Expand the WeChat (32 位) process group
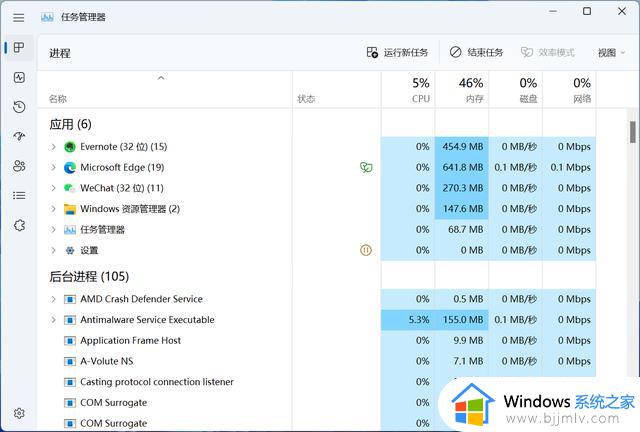 pos(53,188)
